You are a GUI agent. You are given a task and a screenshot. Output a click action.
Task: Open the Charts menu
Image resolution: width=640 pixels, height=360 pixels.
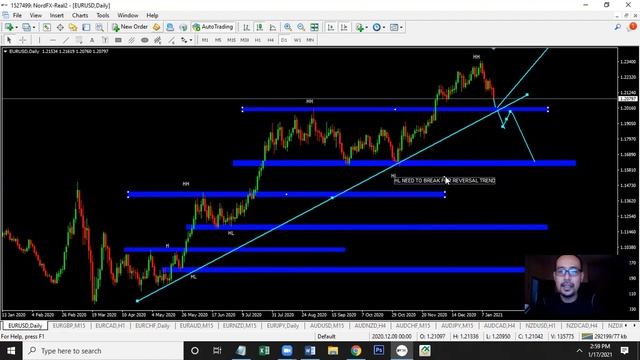[x=80, y=16]
